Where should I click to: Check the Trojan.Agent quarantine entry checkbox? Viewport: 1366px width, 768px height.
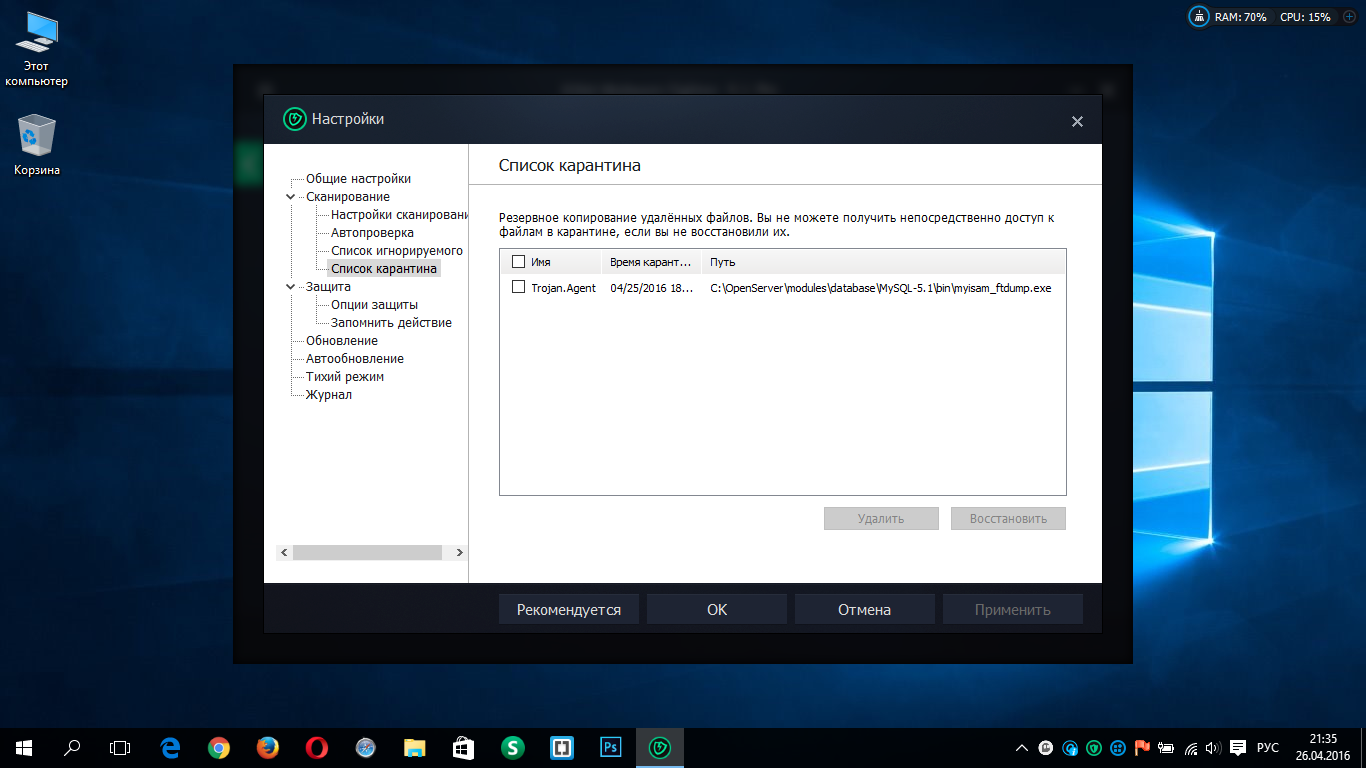tap(518, 287)
